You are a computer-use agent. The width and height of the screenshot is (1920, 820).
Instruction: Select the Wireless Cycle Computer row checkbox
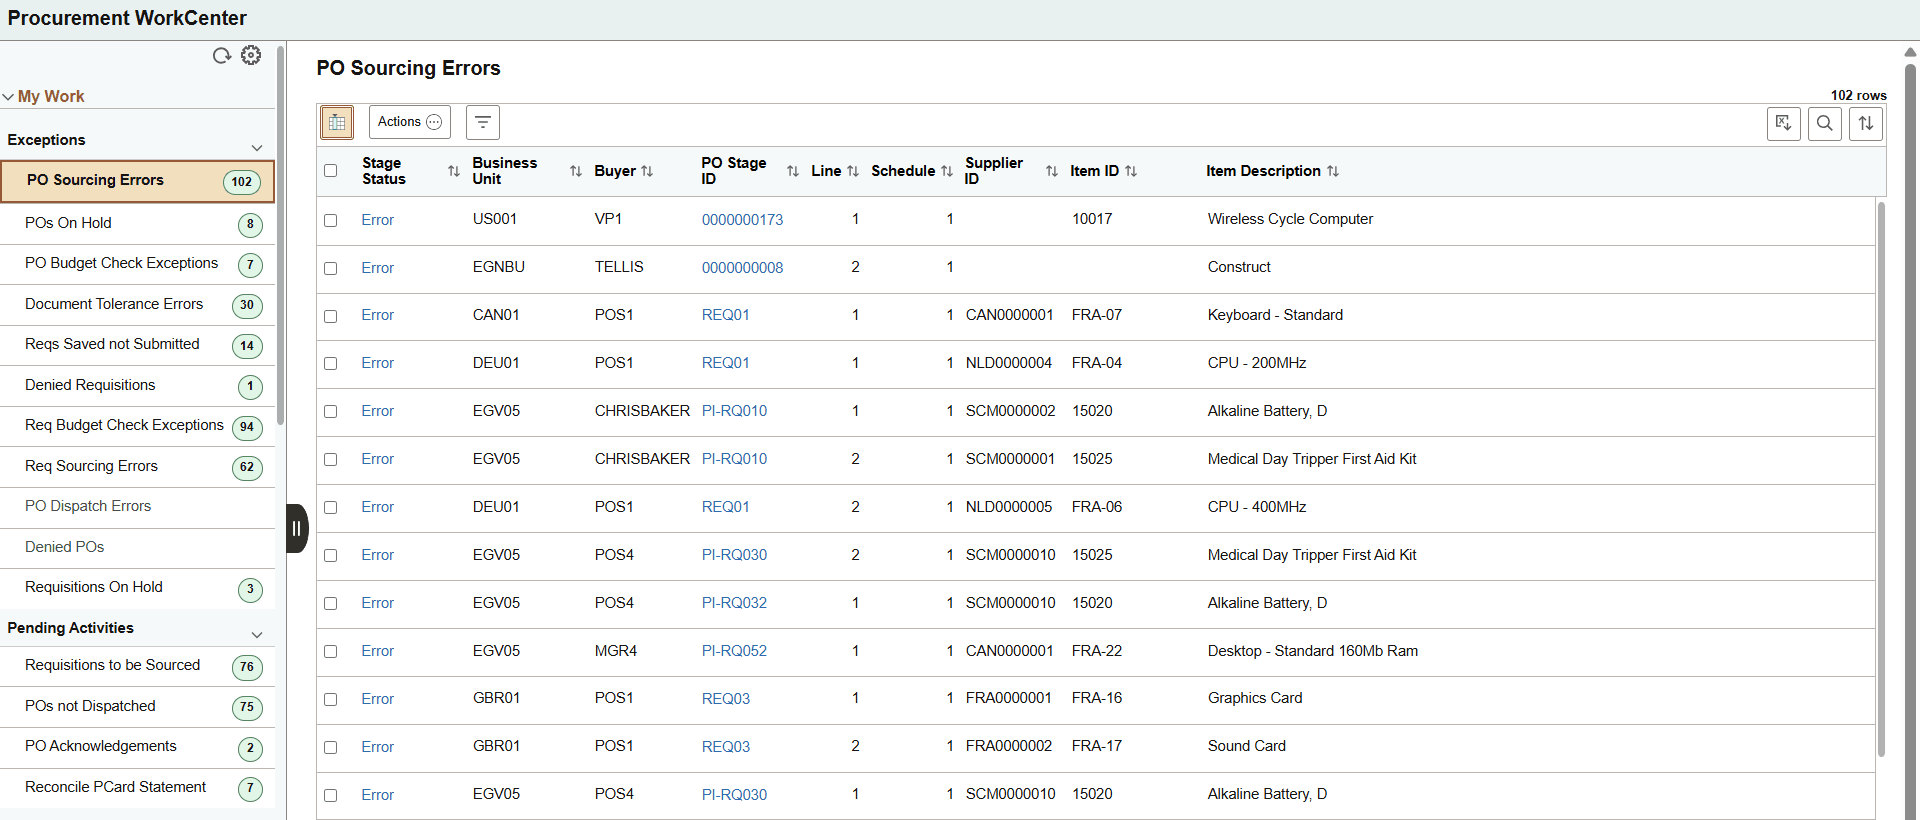point(331,220)
